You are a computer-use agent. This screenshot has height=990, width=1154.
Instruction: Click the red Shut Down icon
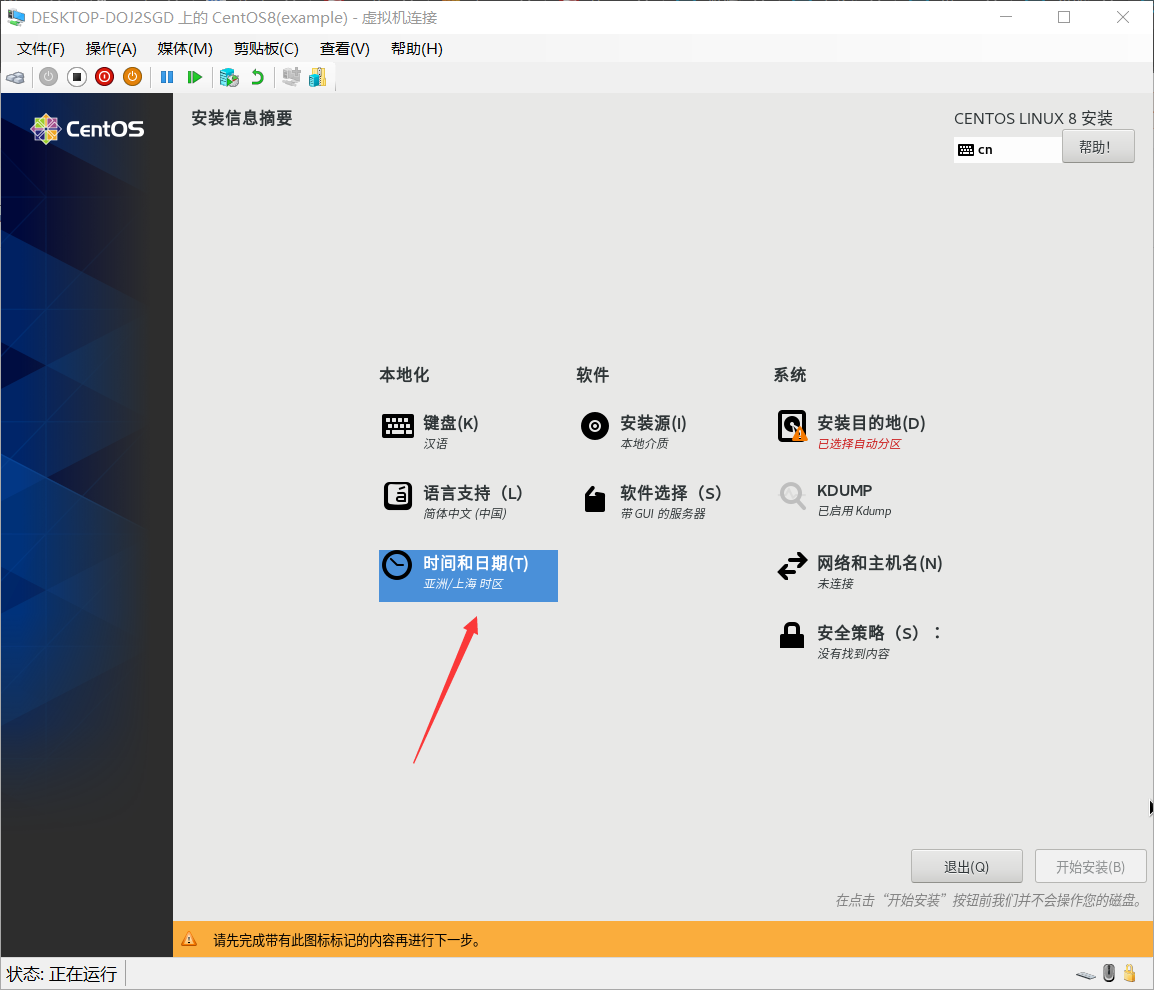[105, 77]
